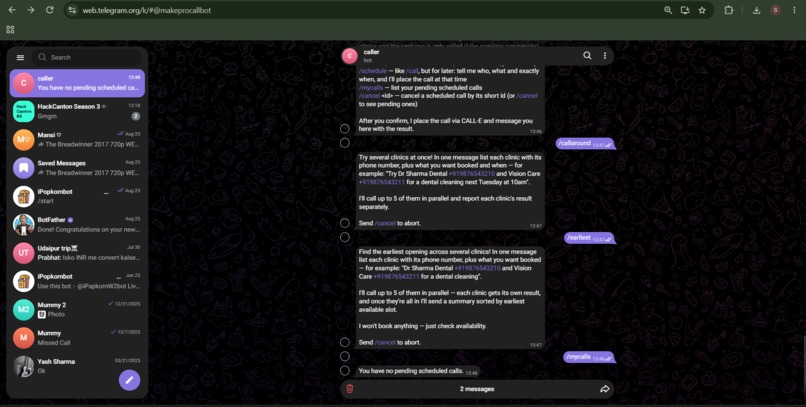
Task: Delete selected messages with the trash icon
Action: (350, 389)
